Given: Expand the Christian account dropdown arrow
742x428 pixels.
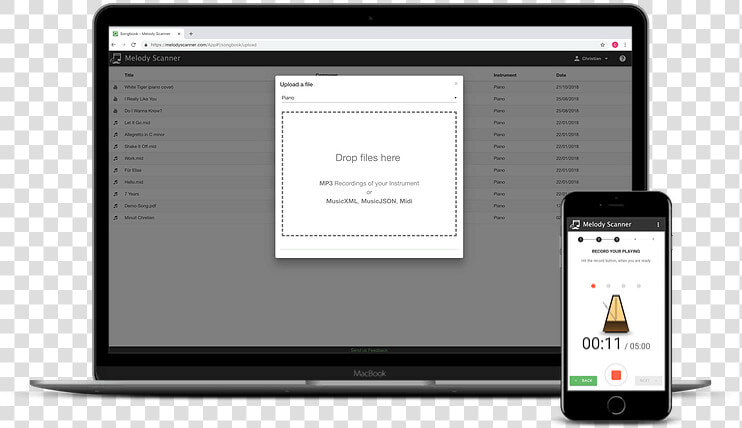Looking at the screenshot, I should tap(606, 59).
